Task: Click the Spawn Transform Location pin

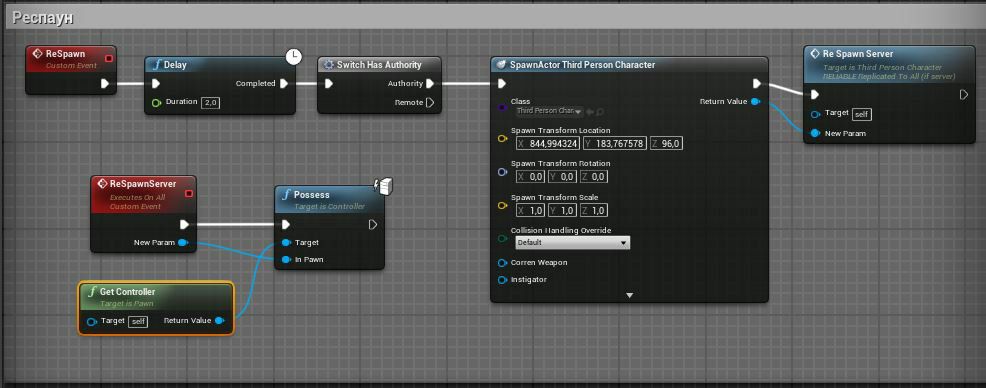Action: pyautogui.click(x=502, y=138)
